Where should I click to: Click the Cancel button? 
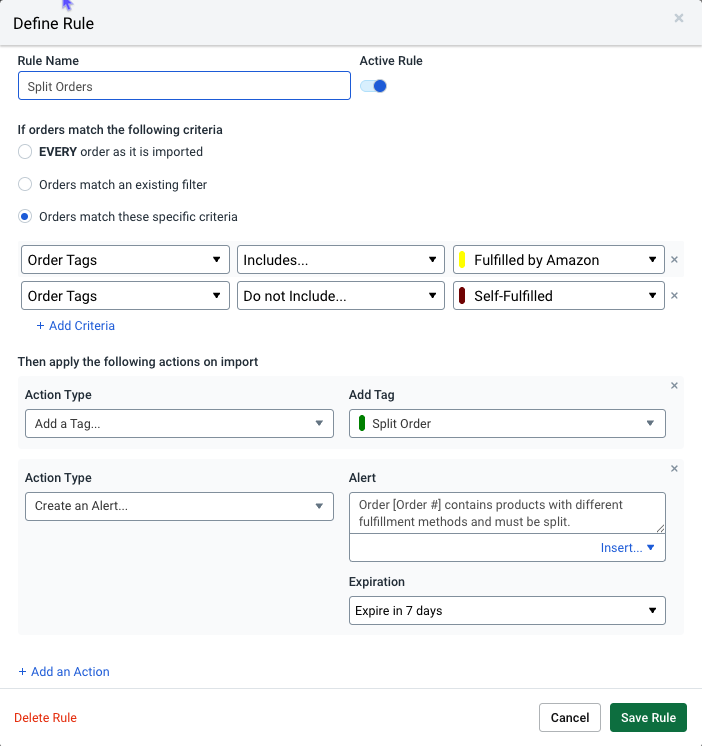click(570, 717)
